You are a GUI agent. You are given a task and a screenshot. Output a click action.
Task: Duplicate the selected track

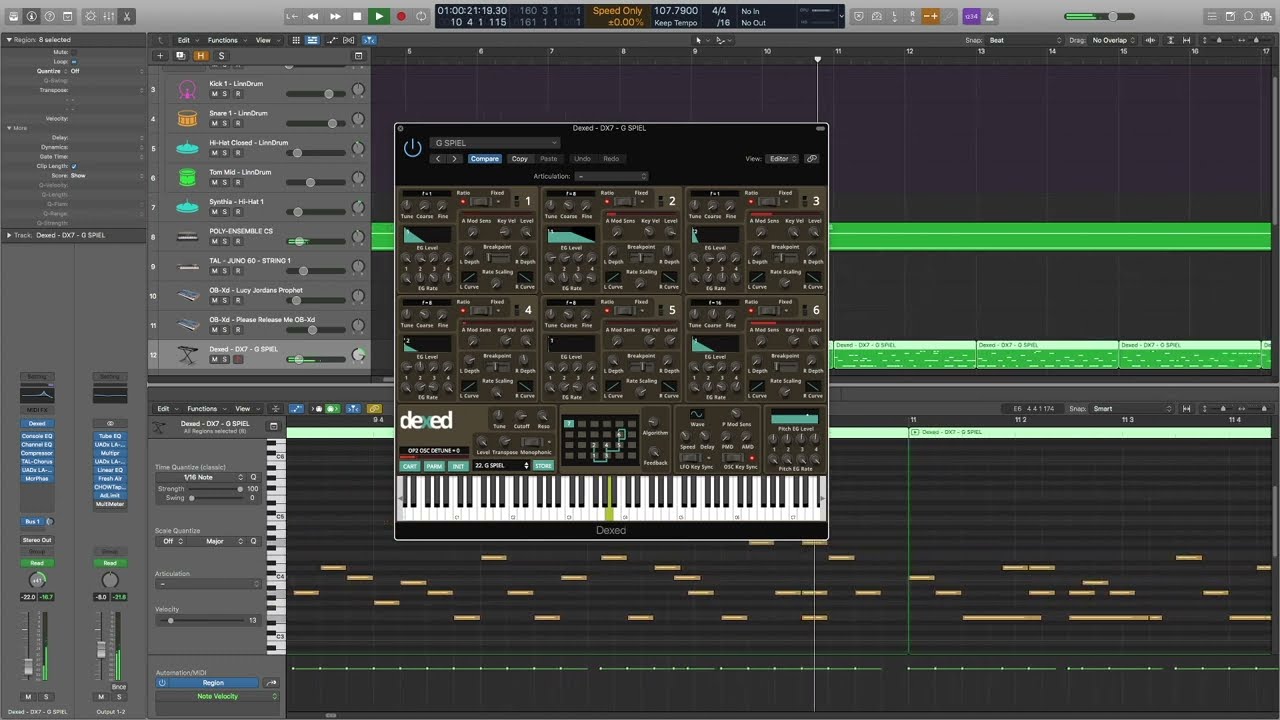tap(179, 56)
